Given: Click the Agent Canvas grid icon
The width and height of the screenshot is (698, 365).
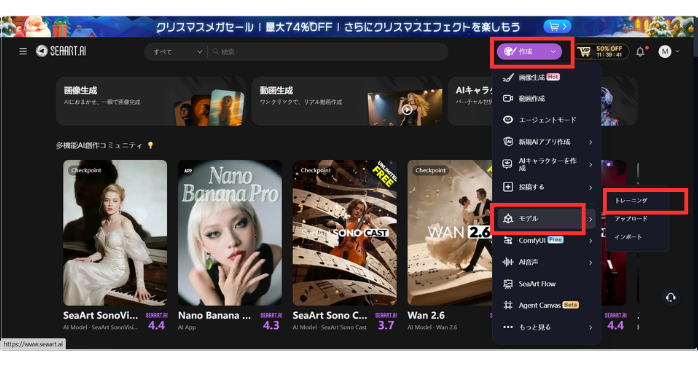Looking at the screenshot, I should (508, 305).
